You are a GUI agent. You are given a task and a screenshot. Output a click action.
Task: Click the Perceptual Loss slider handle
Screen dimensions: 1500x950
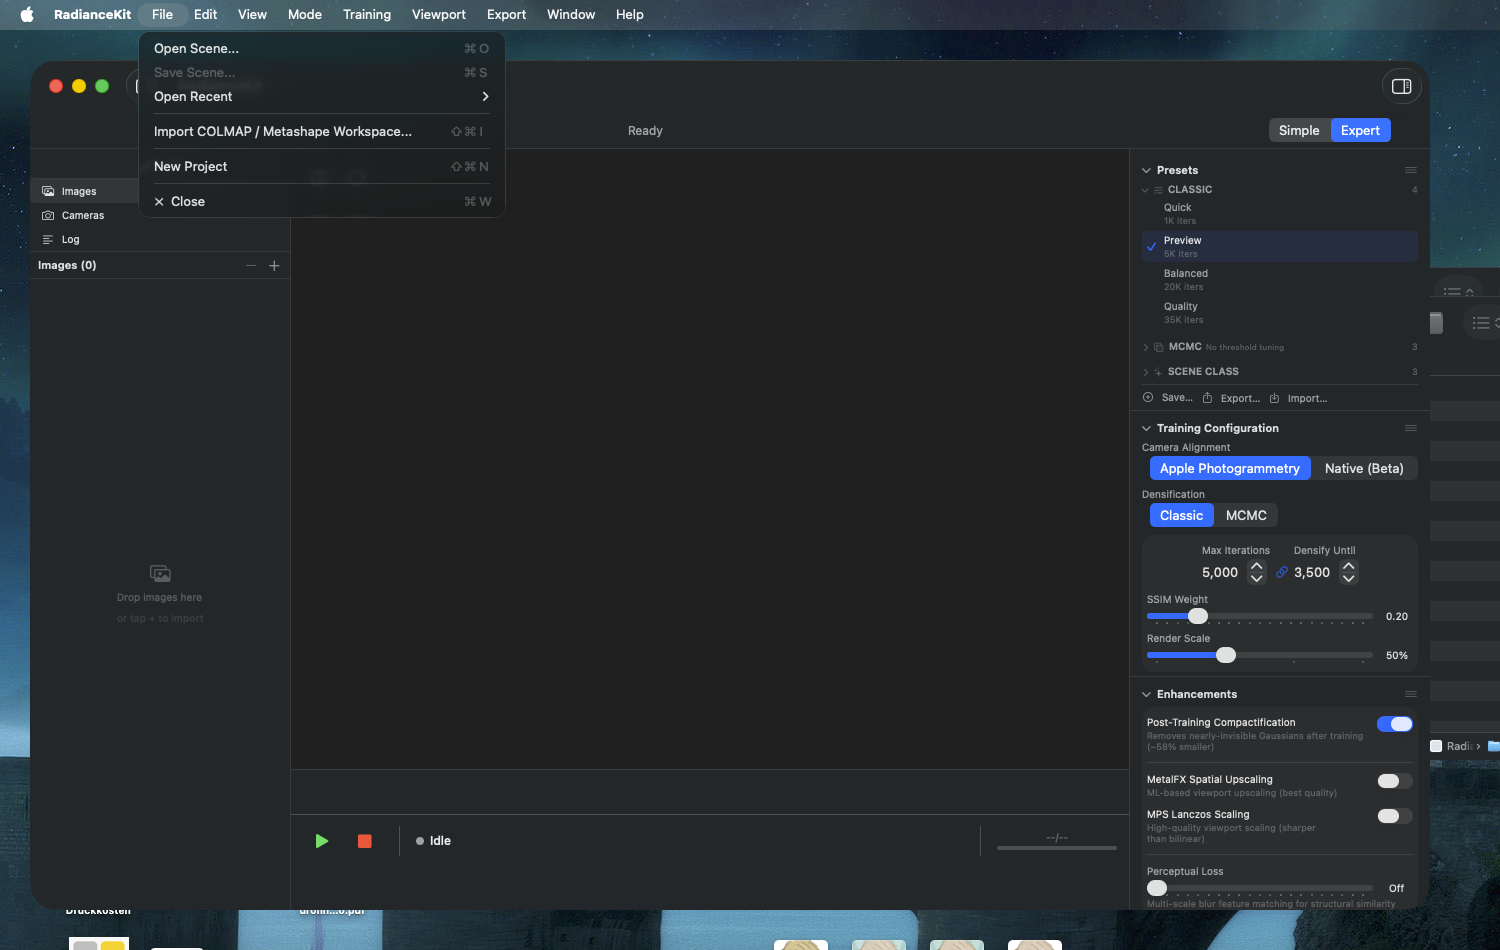coord(1157,888)
